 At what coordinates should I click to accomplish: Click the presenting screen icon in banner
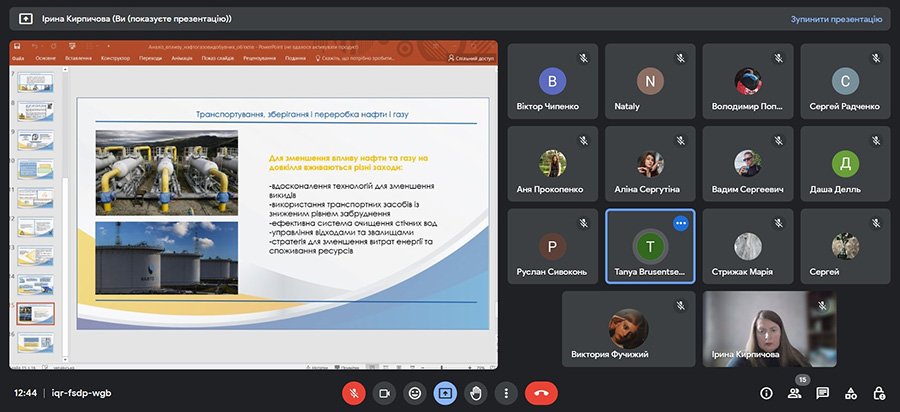pyautogui.click(x=26, y=19)
